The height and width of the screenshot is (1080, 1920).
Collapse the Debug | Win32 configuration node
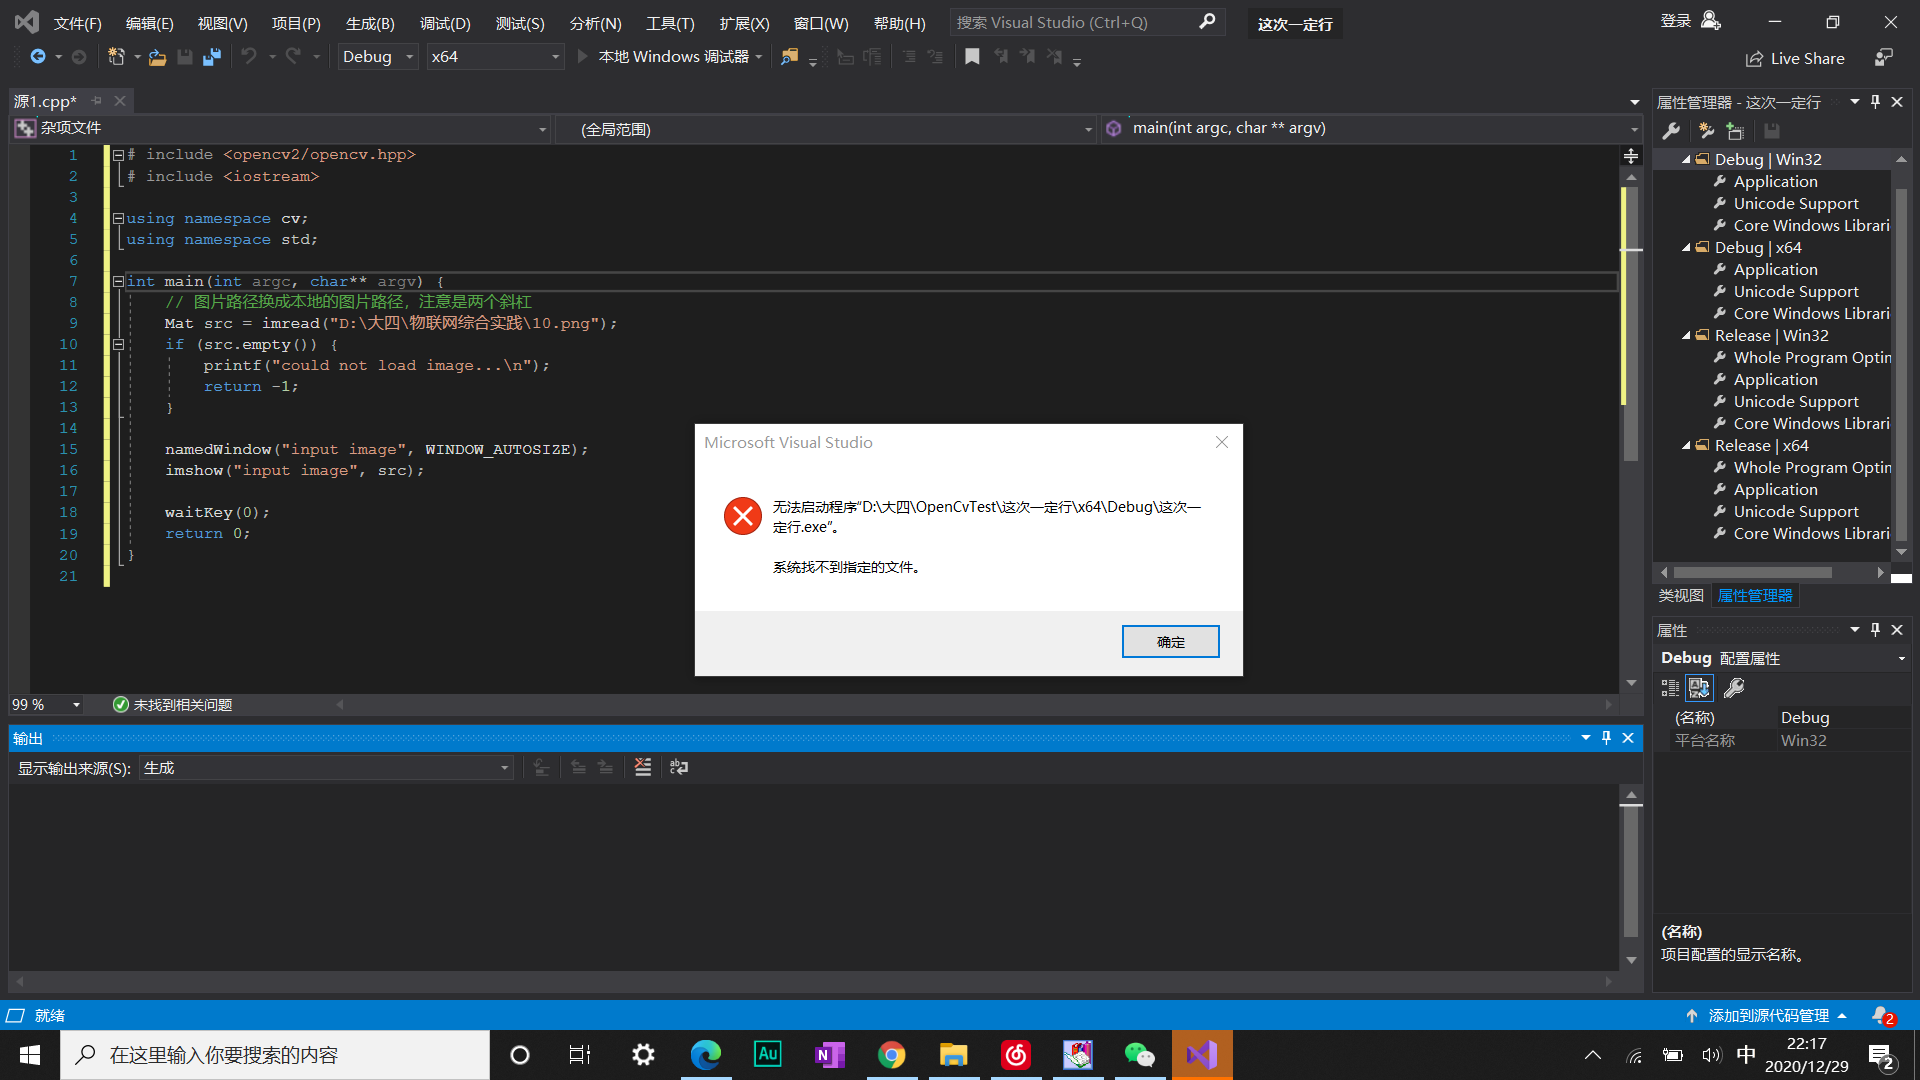[1686, 159]
